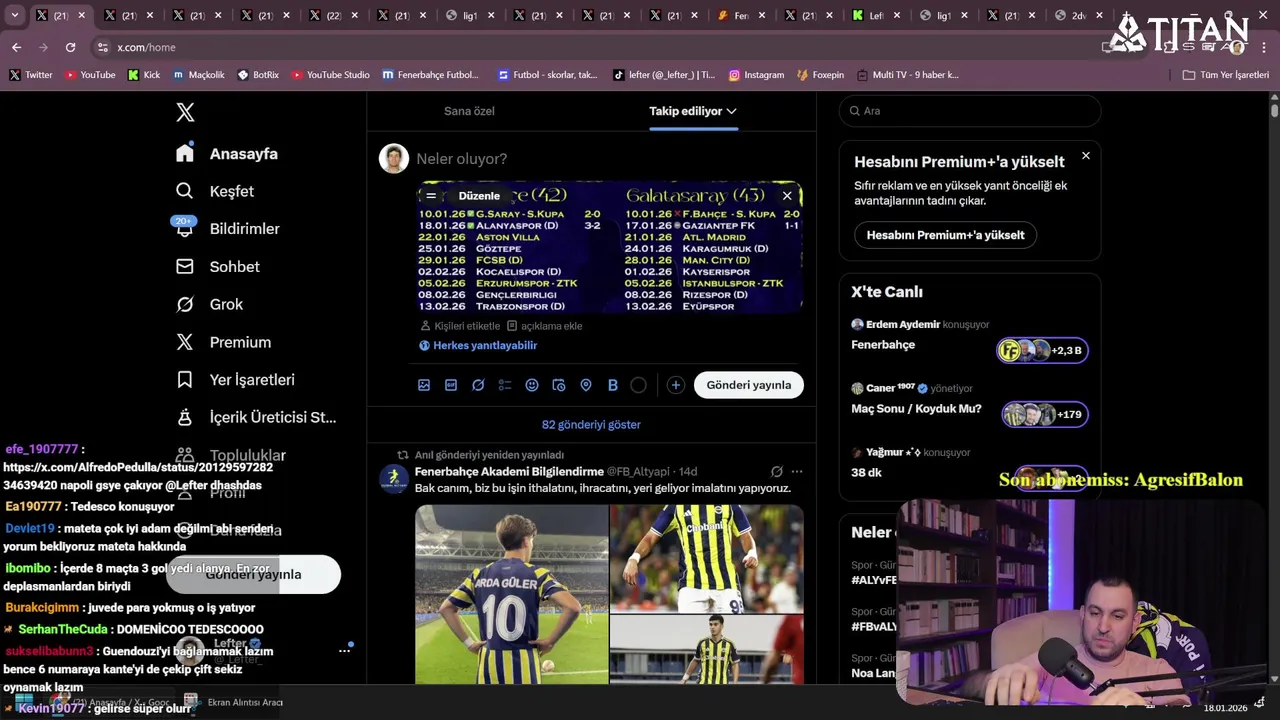Screen dimensions: 1280x720
Task: Open the Foxepin bookmark
Action: coord(820,75)
